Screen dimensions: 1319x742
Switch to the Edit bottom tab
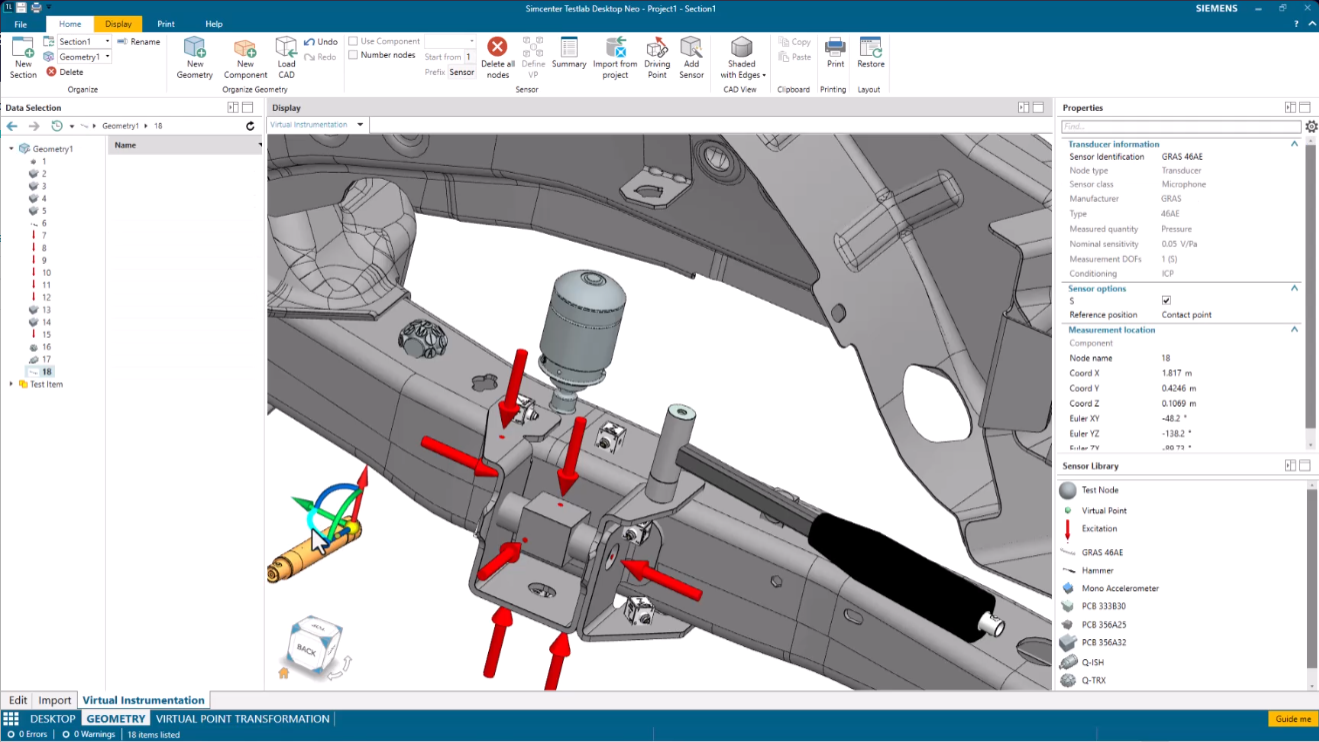(18, 700)
